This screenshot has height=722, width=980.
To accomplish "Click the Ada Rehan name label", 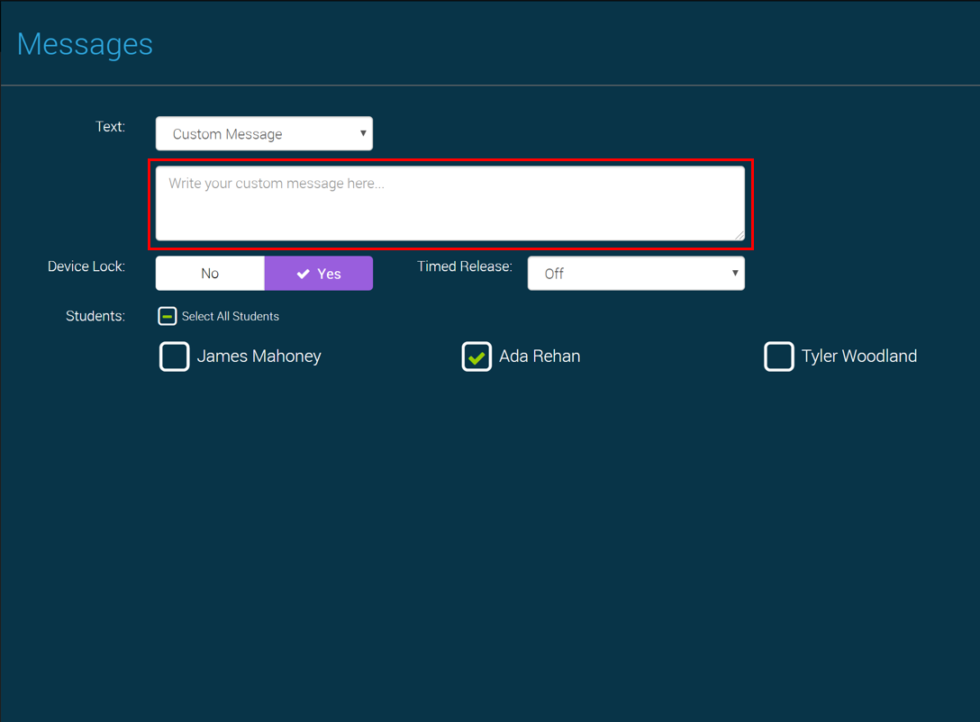I will point(540,356).
